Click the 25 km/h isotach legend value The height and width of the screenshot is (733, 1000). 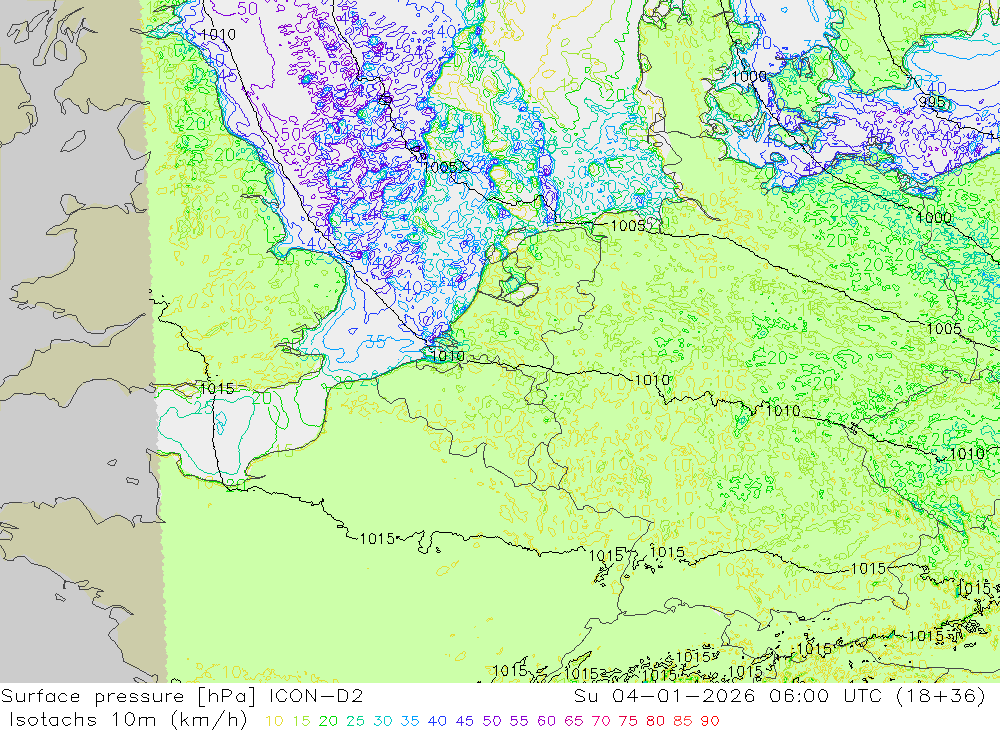(x=355, y=721)
